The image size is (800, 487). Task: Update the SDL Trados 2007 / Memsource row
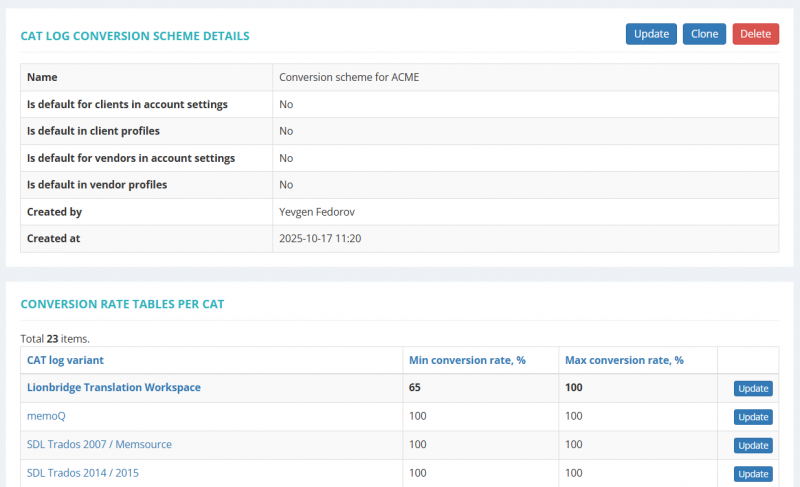[x=752, y=445]
